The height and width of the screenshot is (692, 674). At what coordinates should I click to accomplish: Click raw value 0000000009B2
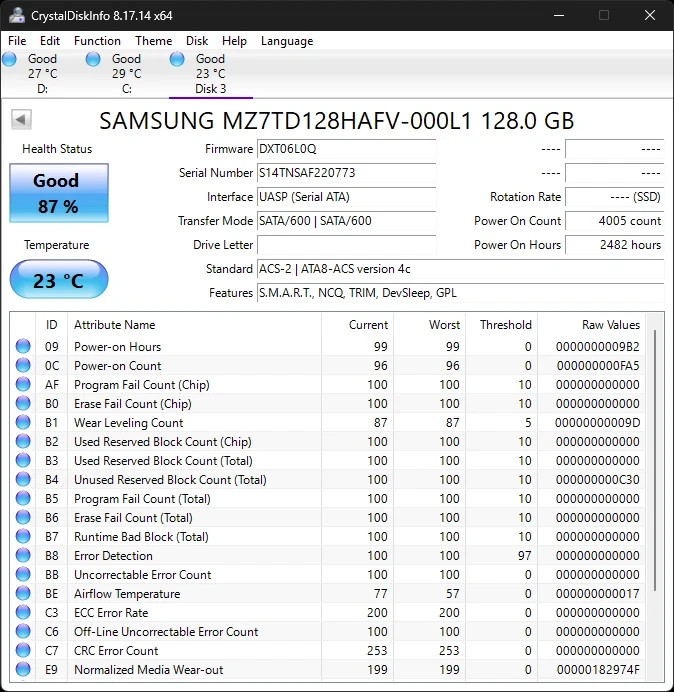[598, 347]
